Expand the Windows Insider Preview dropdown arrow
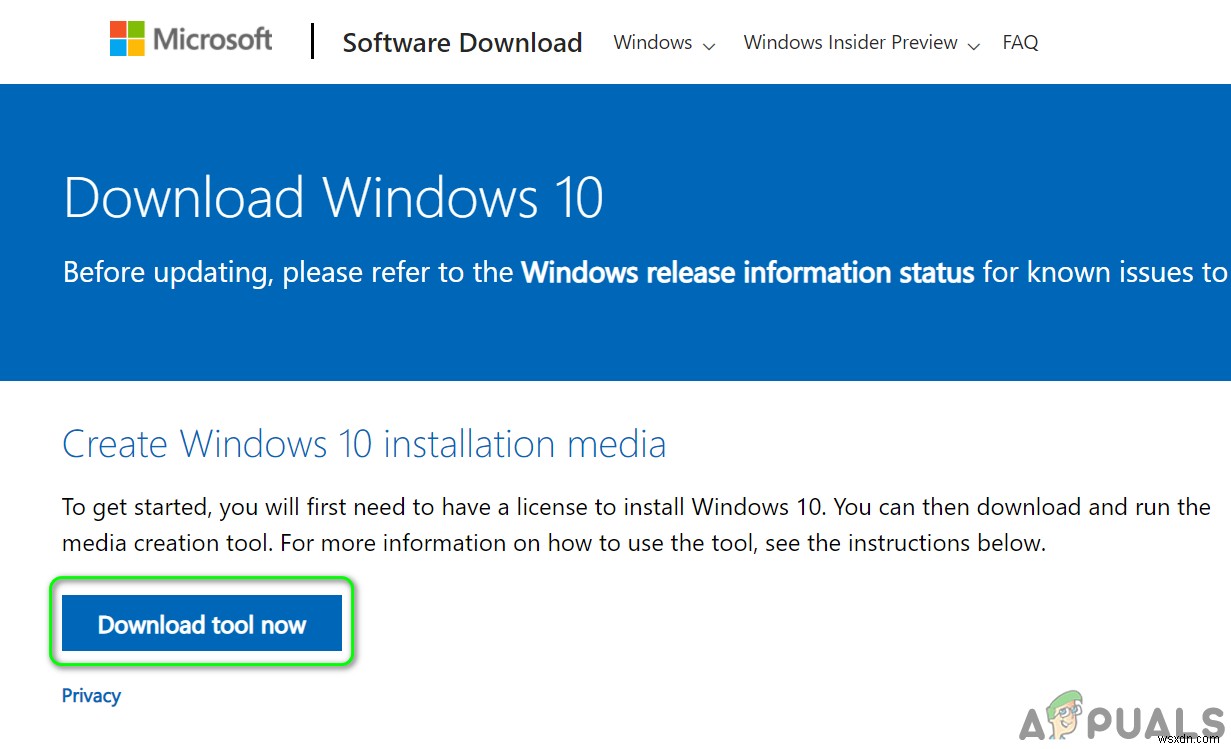1231x749 pixels. (973, 44)
